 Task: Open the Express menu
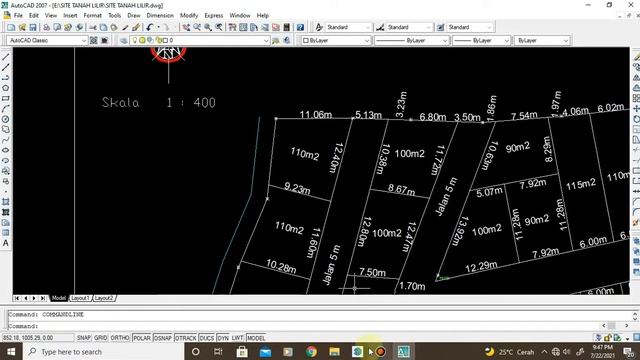(214, 16)
